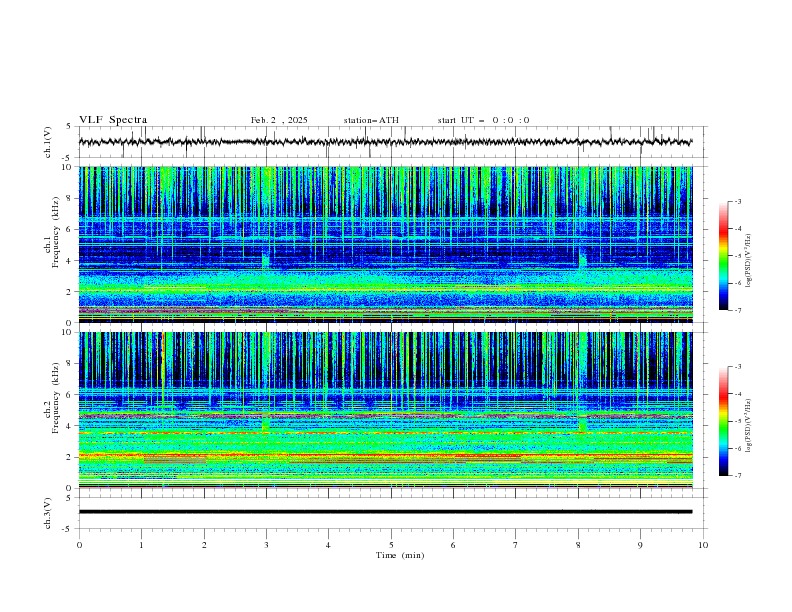The height and width of the screenshot is (612, 792).
Task: Click the '5' tick on the time axis
Action: [391, 545]
